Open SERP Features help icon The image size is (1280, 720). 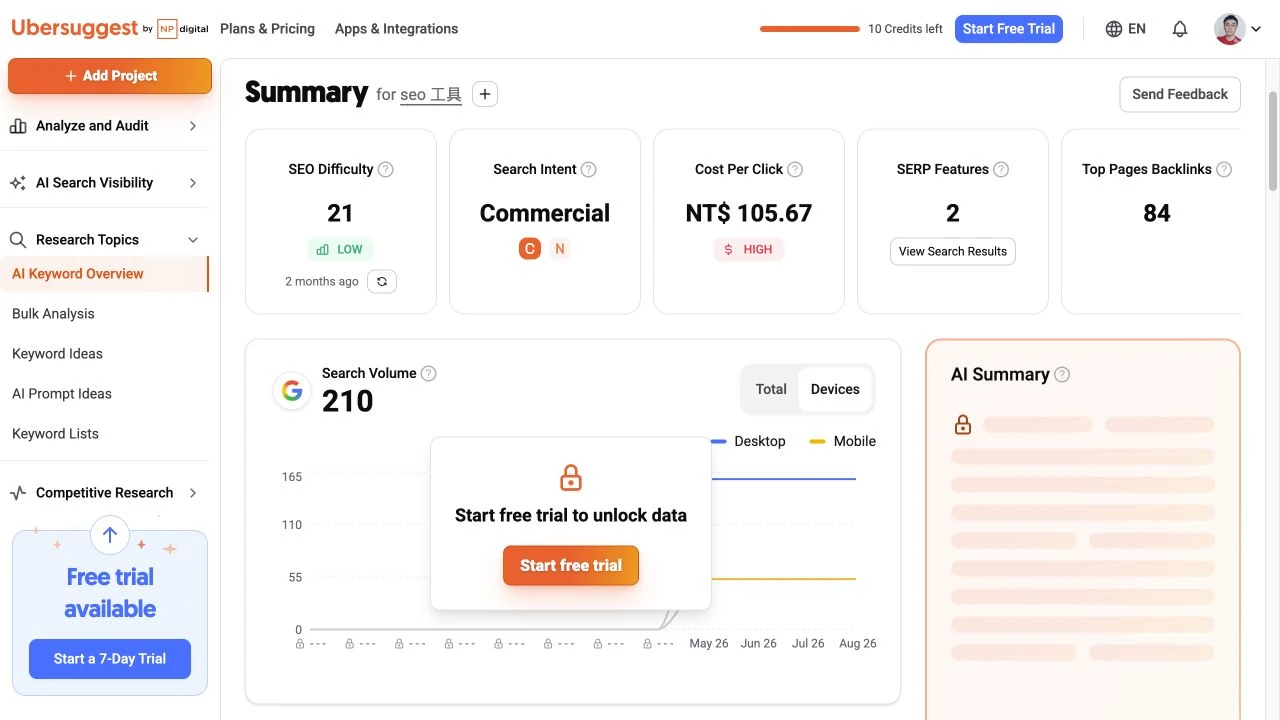[1001, 169]
